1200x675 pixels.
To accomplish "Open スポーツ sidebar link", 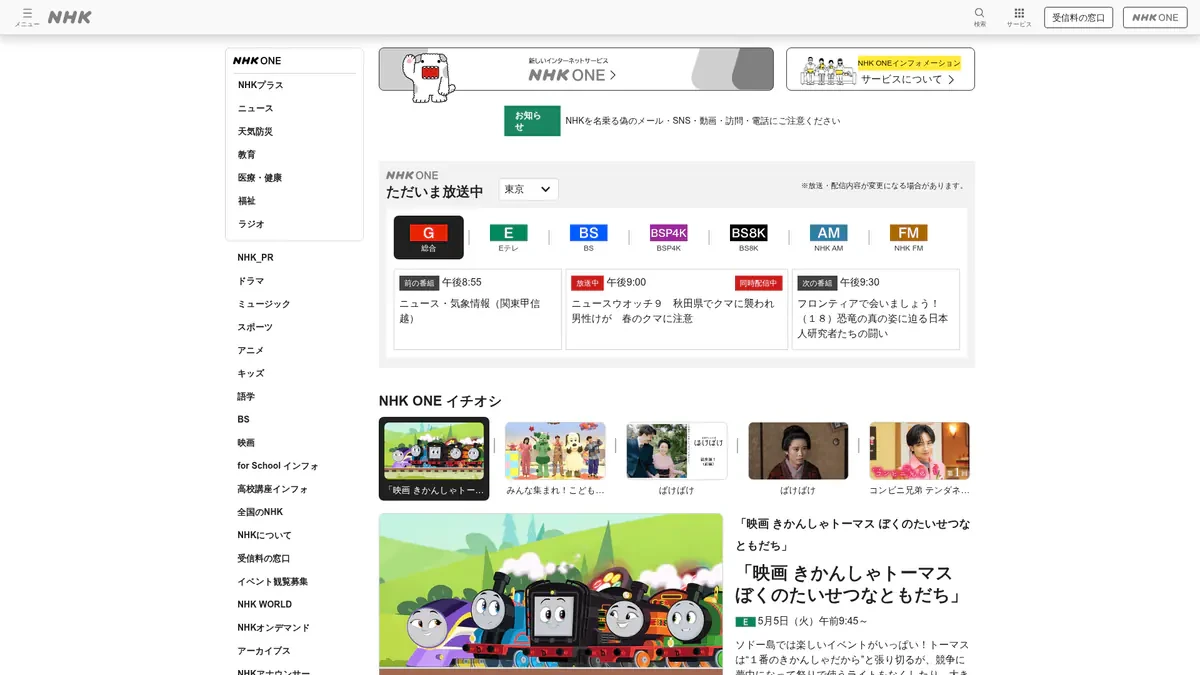I will tap(255, 327).
